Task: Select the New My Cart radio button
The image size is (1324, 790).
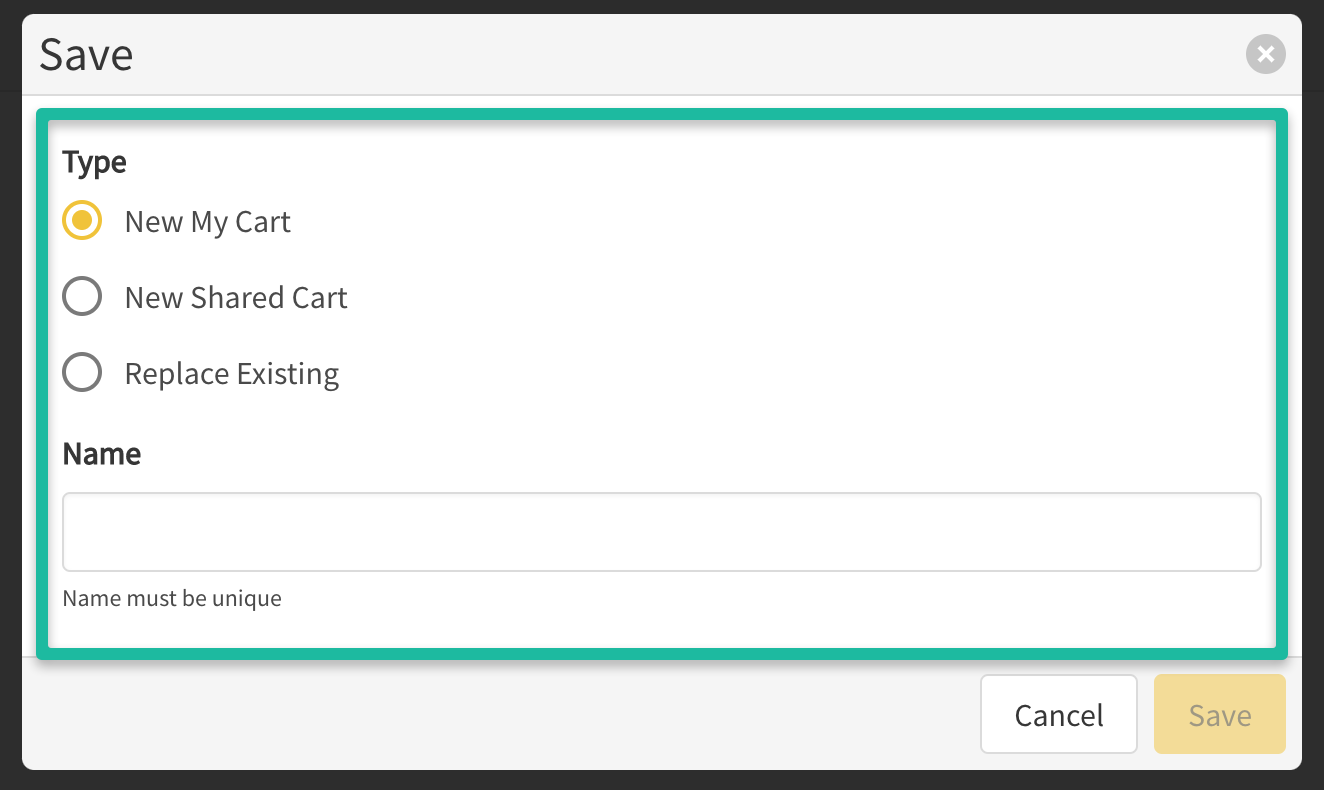Action: coord(82,221)
